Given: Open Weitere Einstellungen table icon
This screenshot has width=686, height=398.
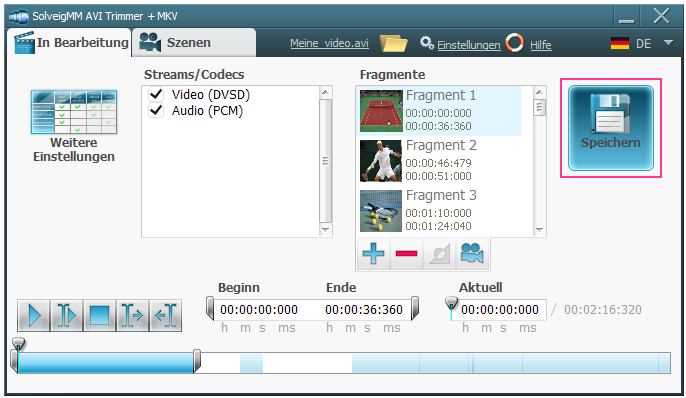Looking at the screenshot, I should 74,112.
